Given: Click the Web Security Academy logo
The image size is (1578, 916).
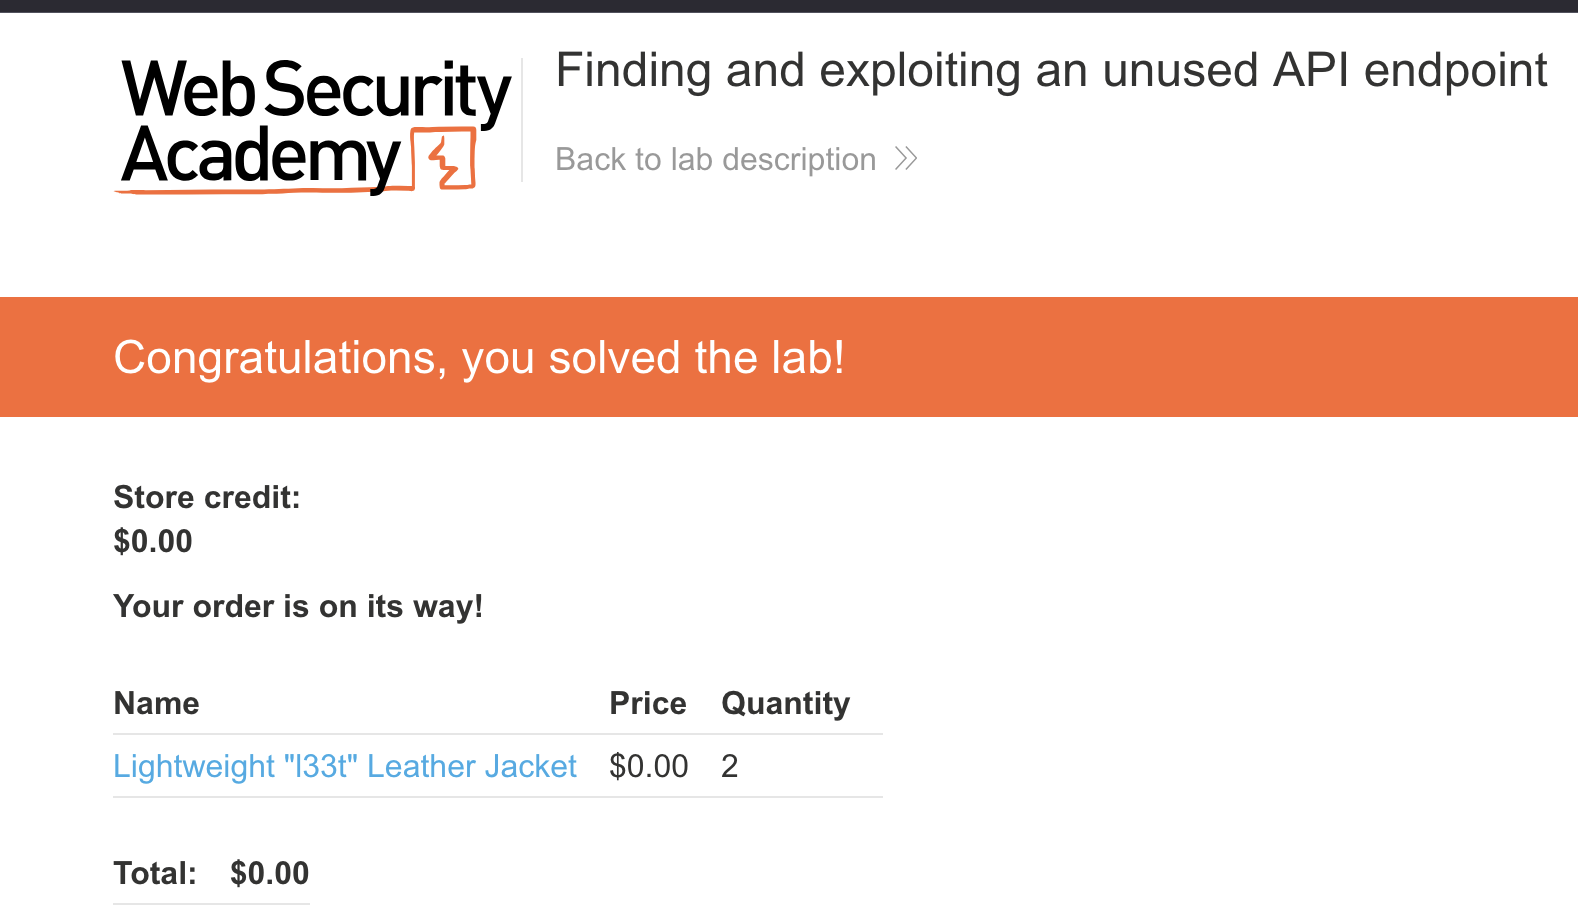Looking at the screenshot, I should coord(313,125).
